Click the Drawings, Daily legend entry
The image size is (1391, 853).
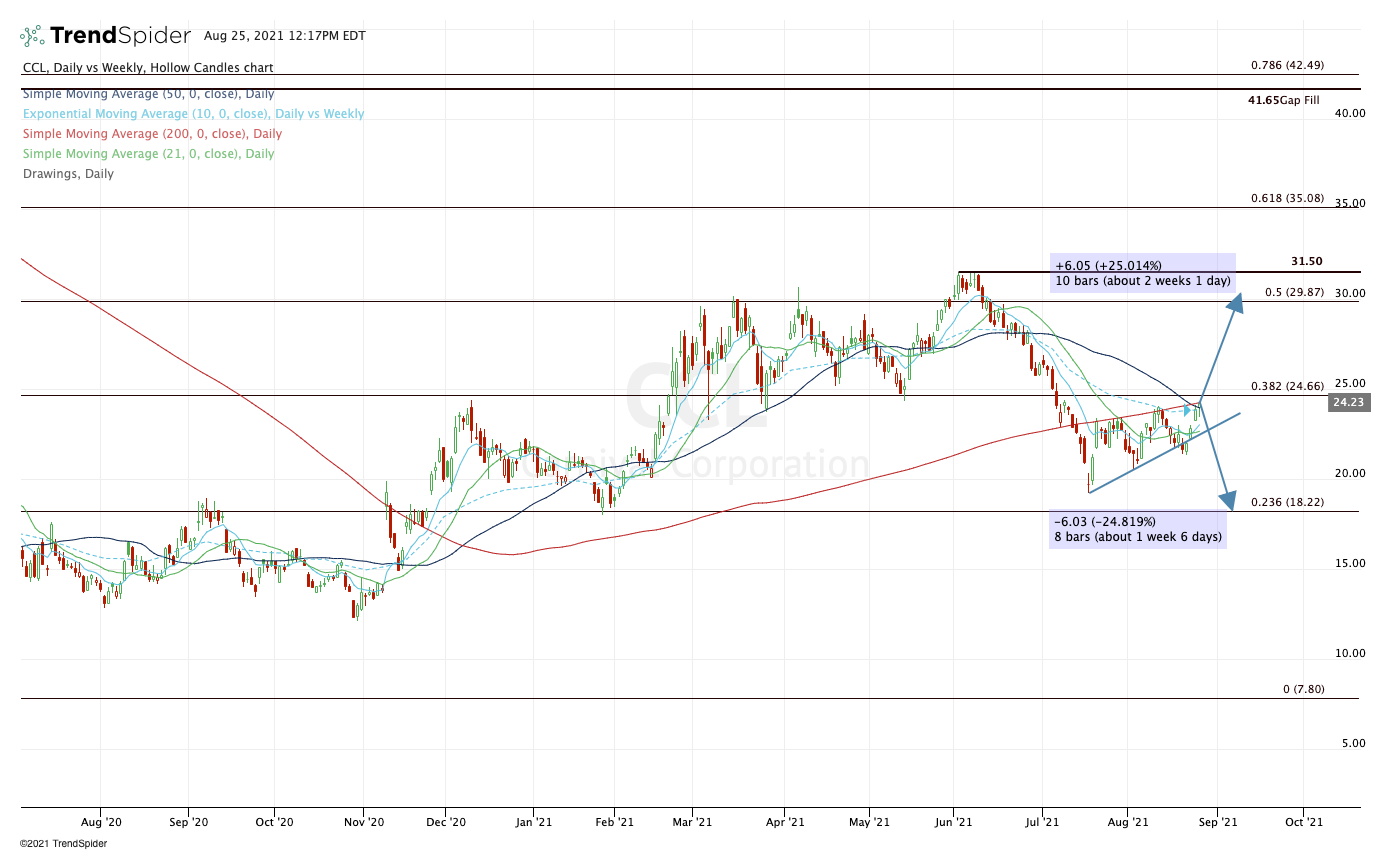68,173
